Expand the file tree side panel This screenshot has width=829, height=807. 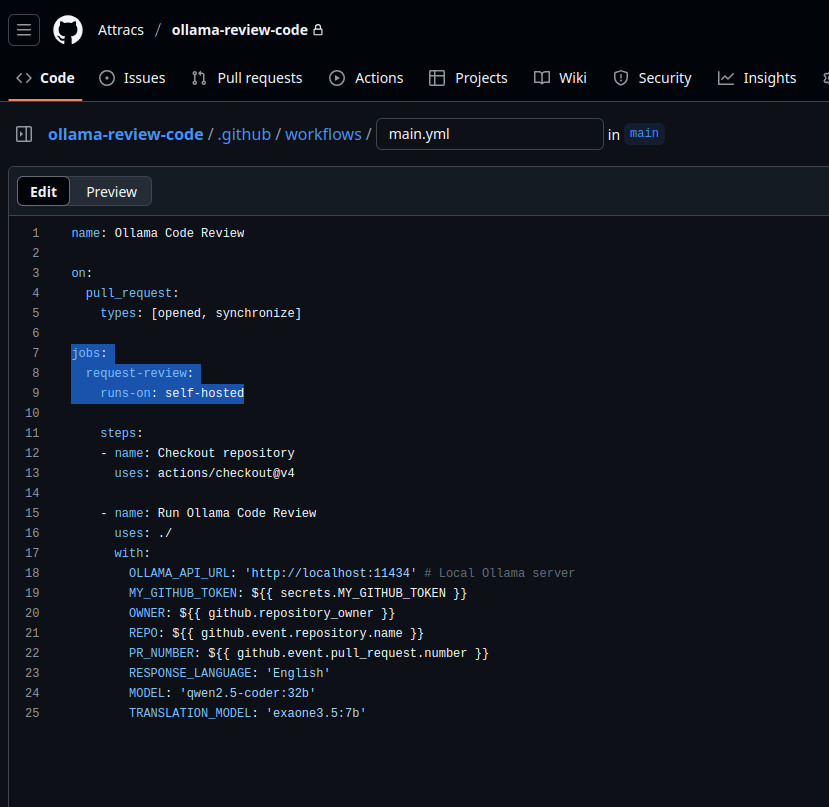24,134
